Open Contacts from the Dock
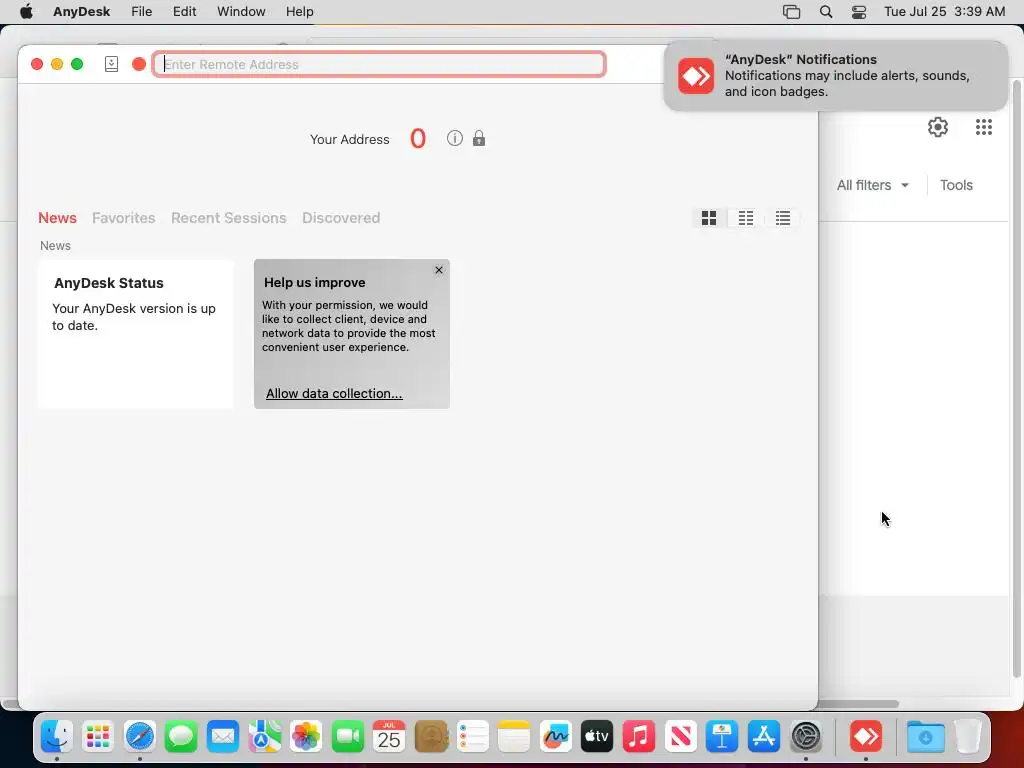Screen dimensions: 1024x768 431,737
